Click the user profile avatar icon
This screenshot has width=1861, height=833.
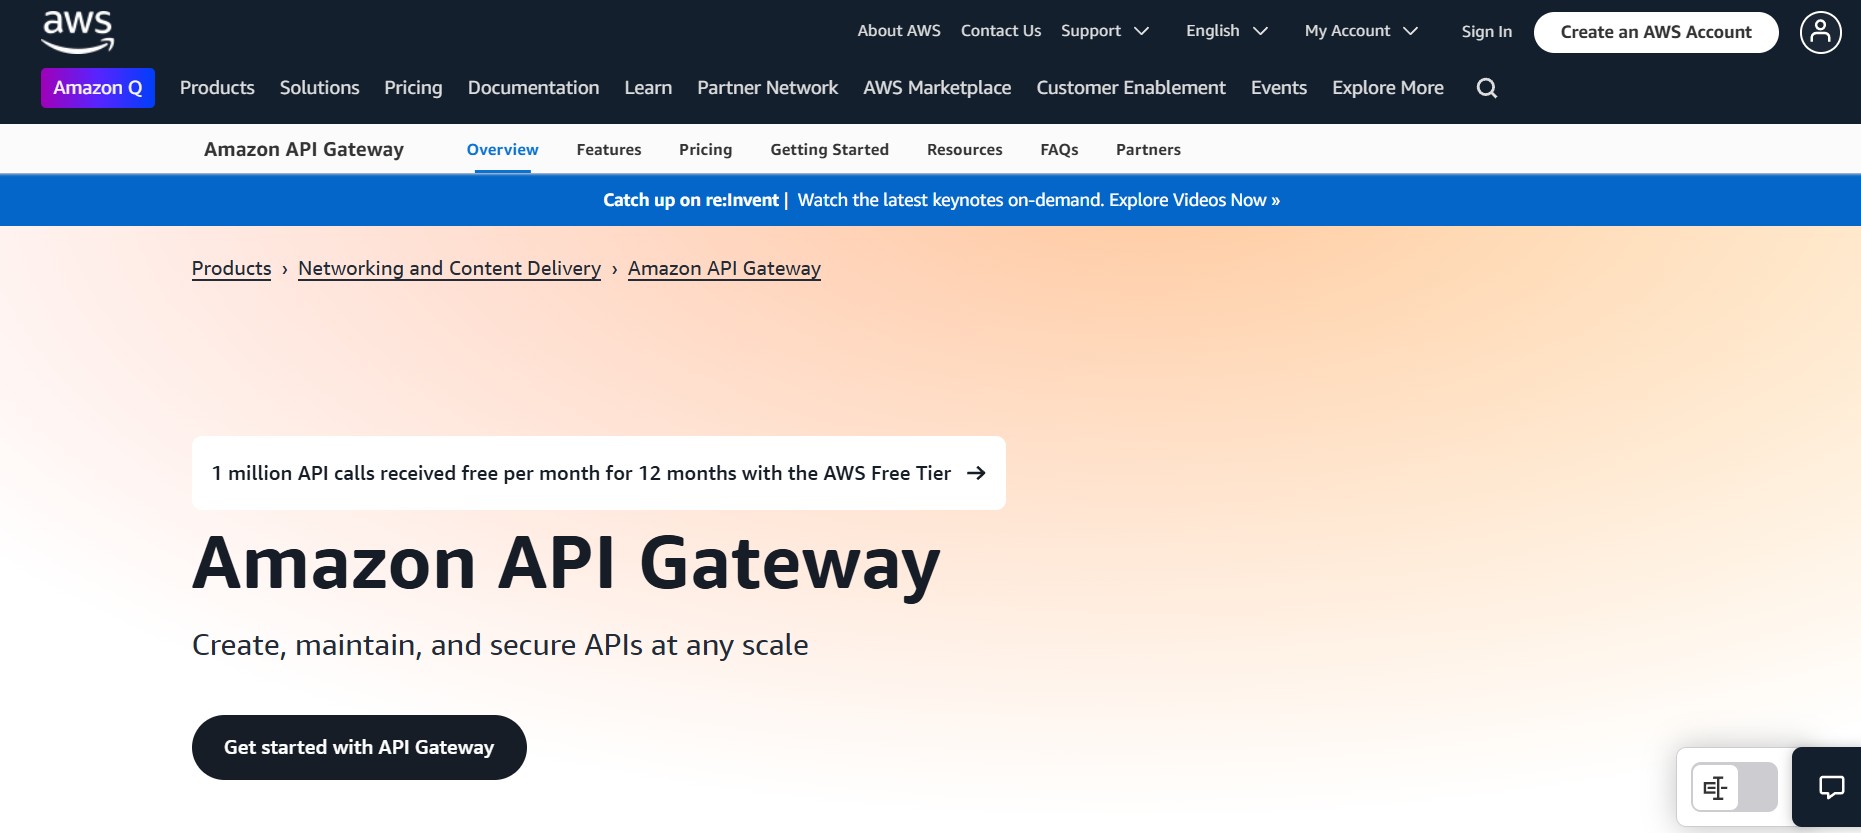pyautogui.click(x=1820, y=32)
